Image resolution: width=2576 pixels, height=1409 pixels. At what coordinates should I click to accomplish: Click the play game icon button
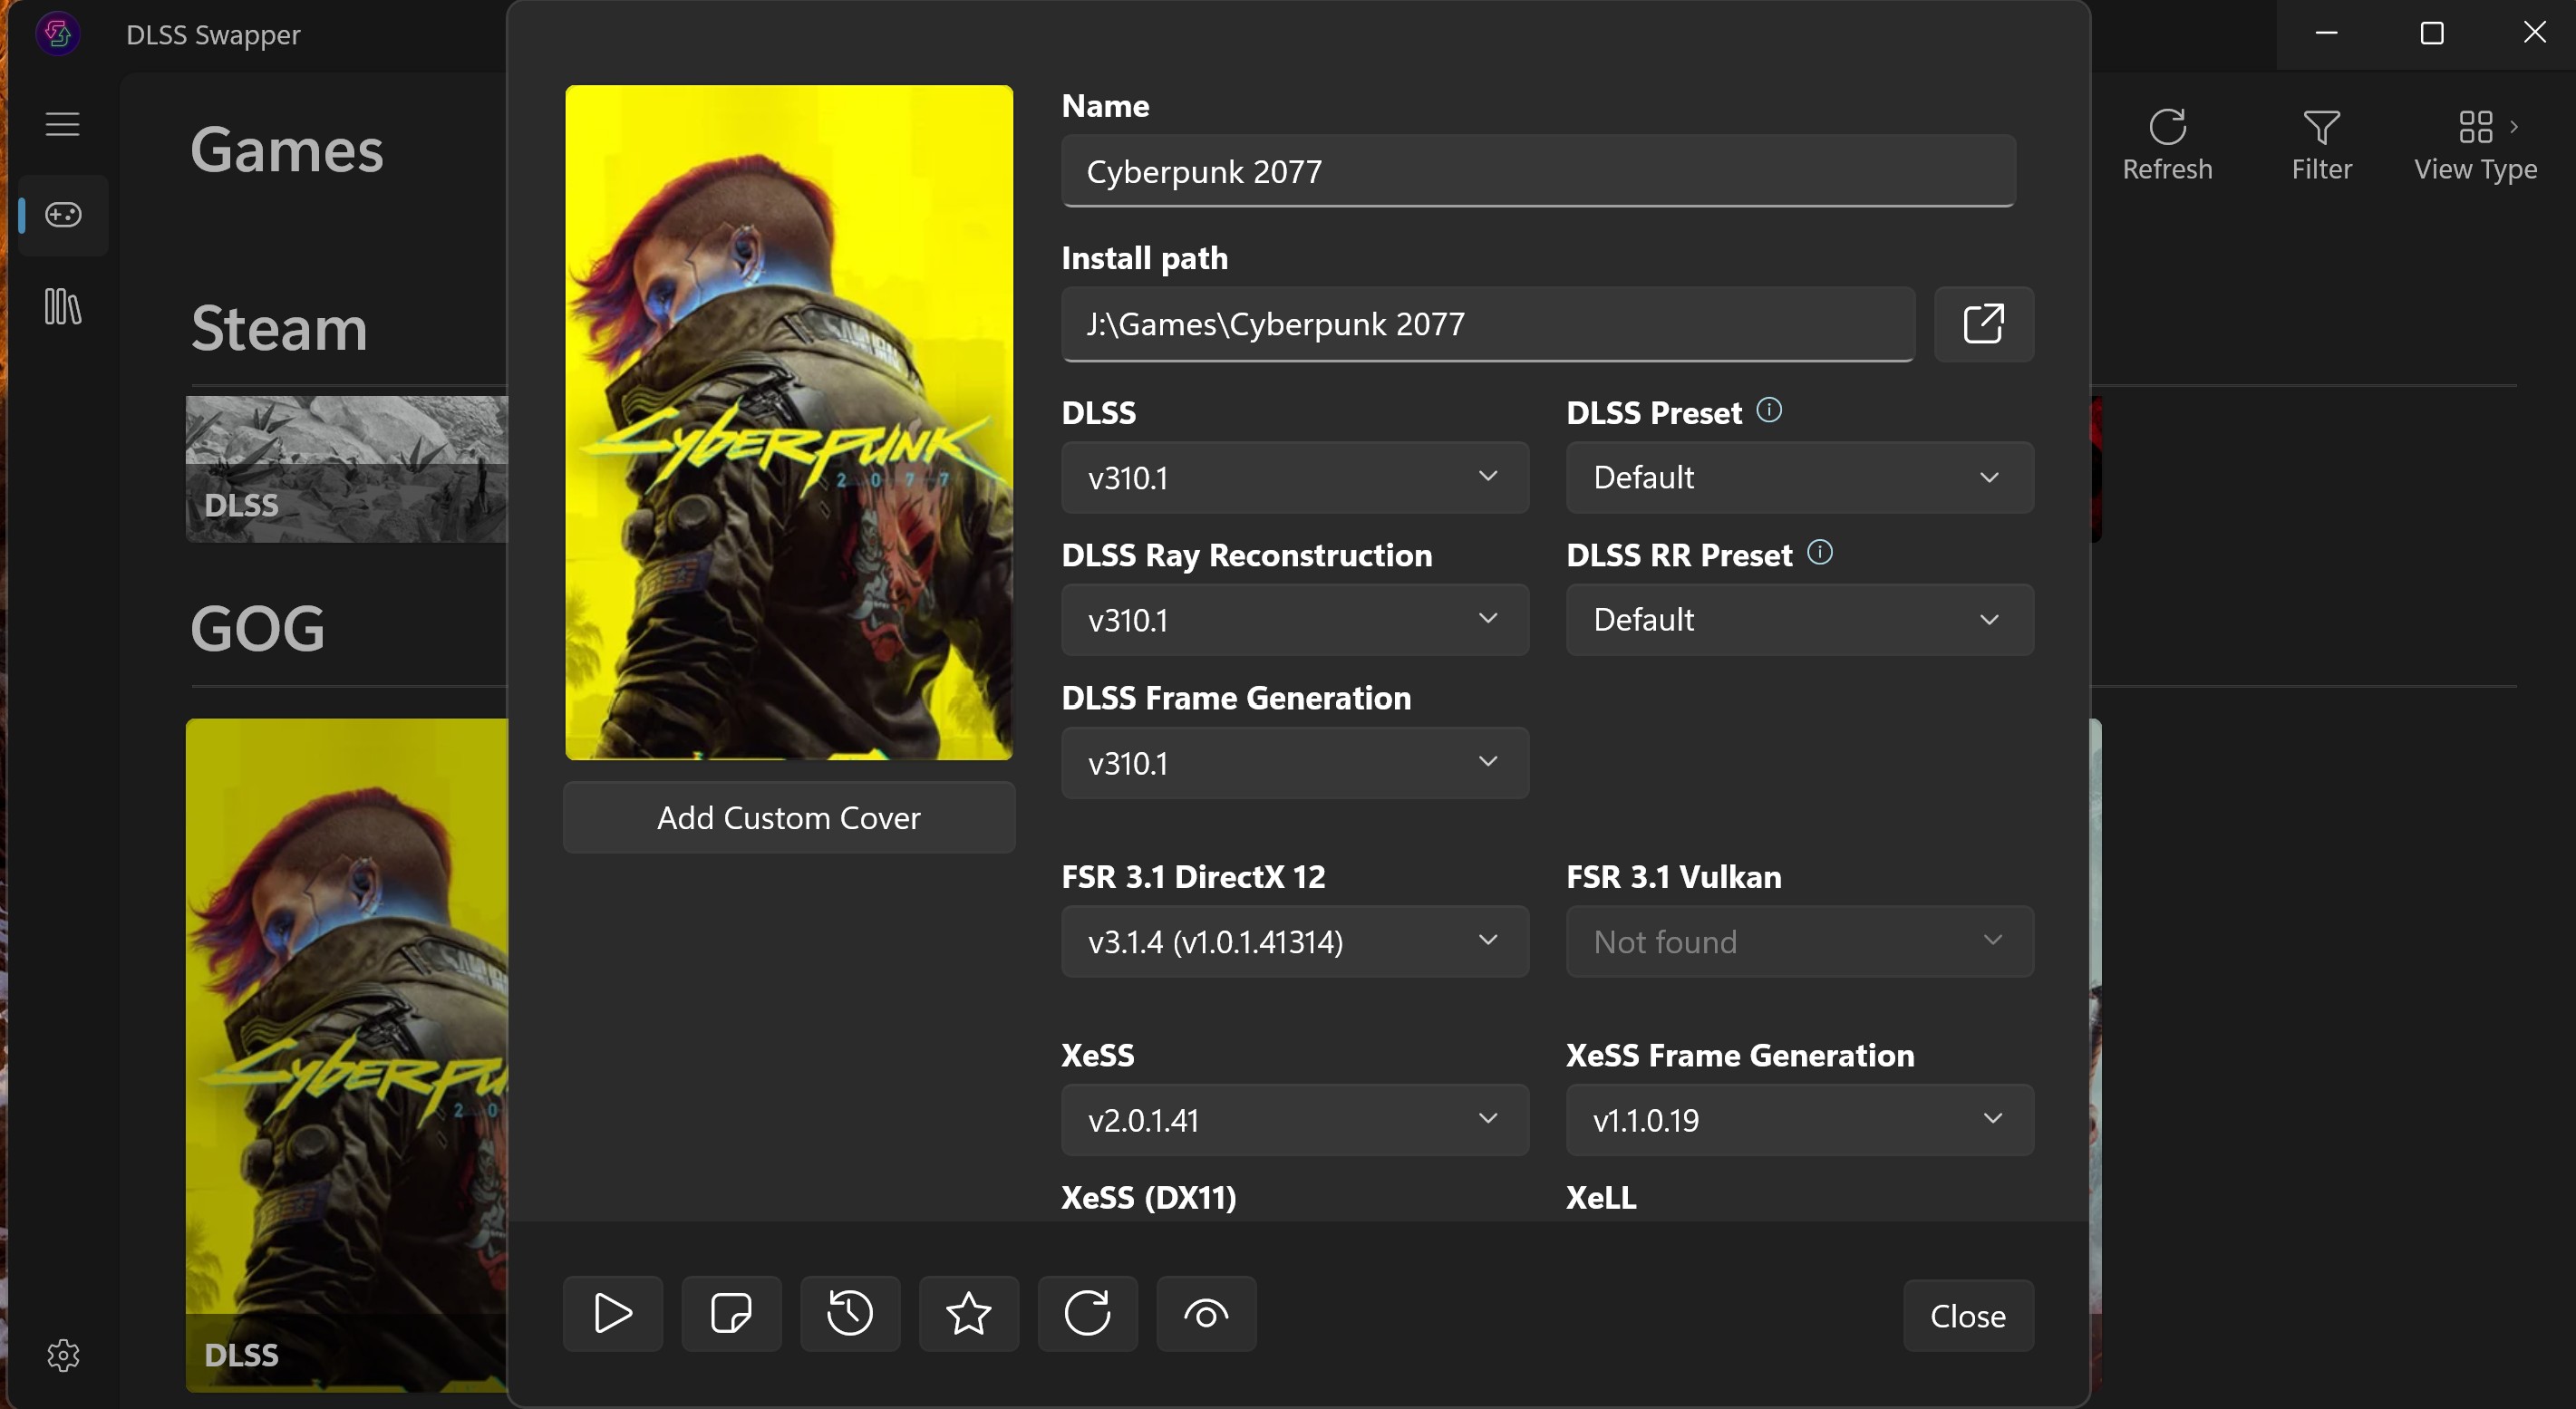click(x=612, y=1313)
